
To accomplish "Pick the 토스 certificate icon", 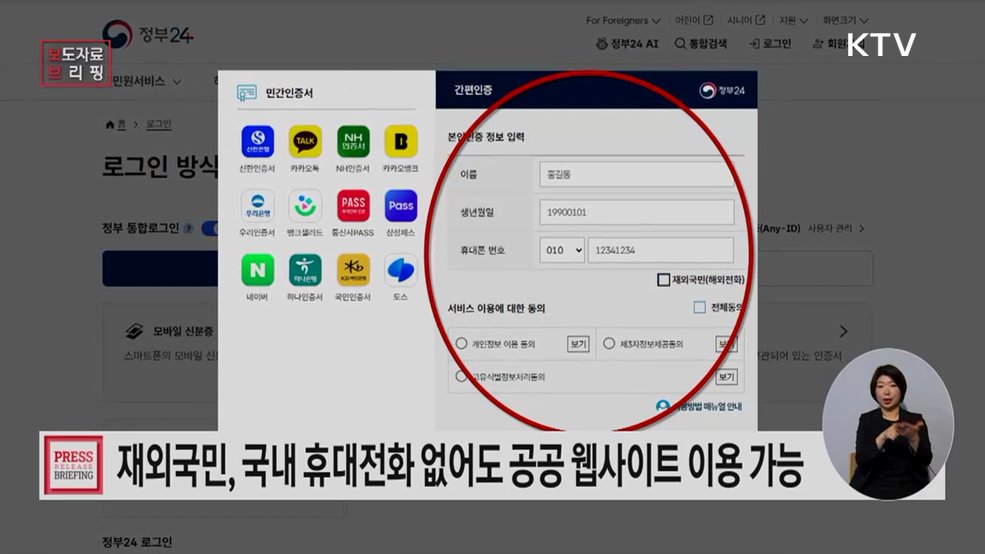I will pos(401,269).
